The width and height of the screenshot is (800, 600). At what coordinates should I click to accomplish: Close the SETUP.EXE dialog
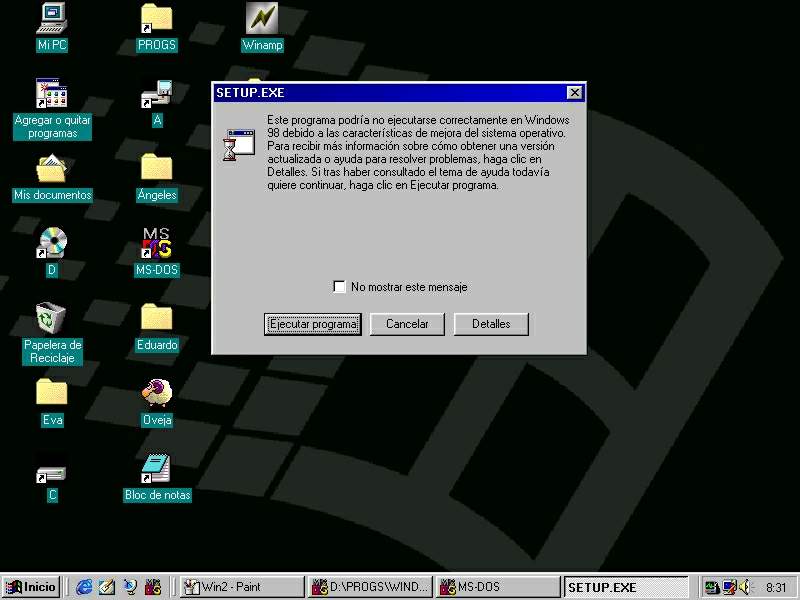(x=574, y=92)
